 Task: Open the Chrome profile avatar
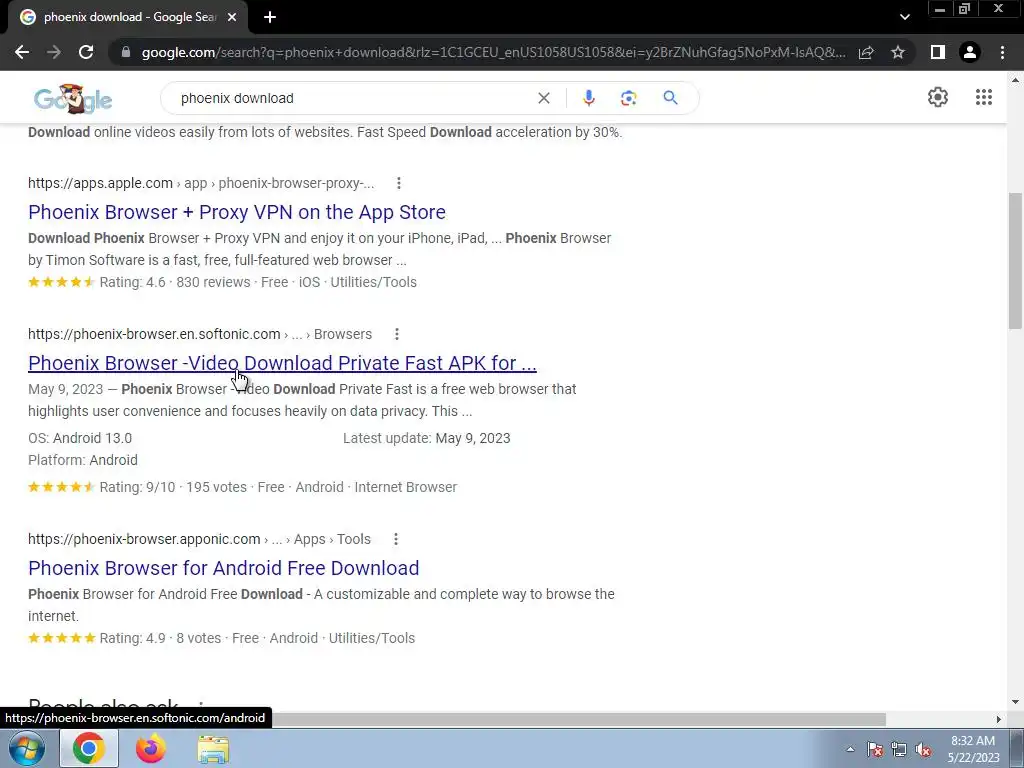pyautogui.click(x=970, y=52)
